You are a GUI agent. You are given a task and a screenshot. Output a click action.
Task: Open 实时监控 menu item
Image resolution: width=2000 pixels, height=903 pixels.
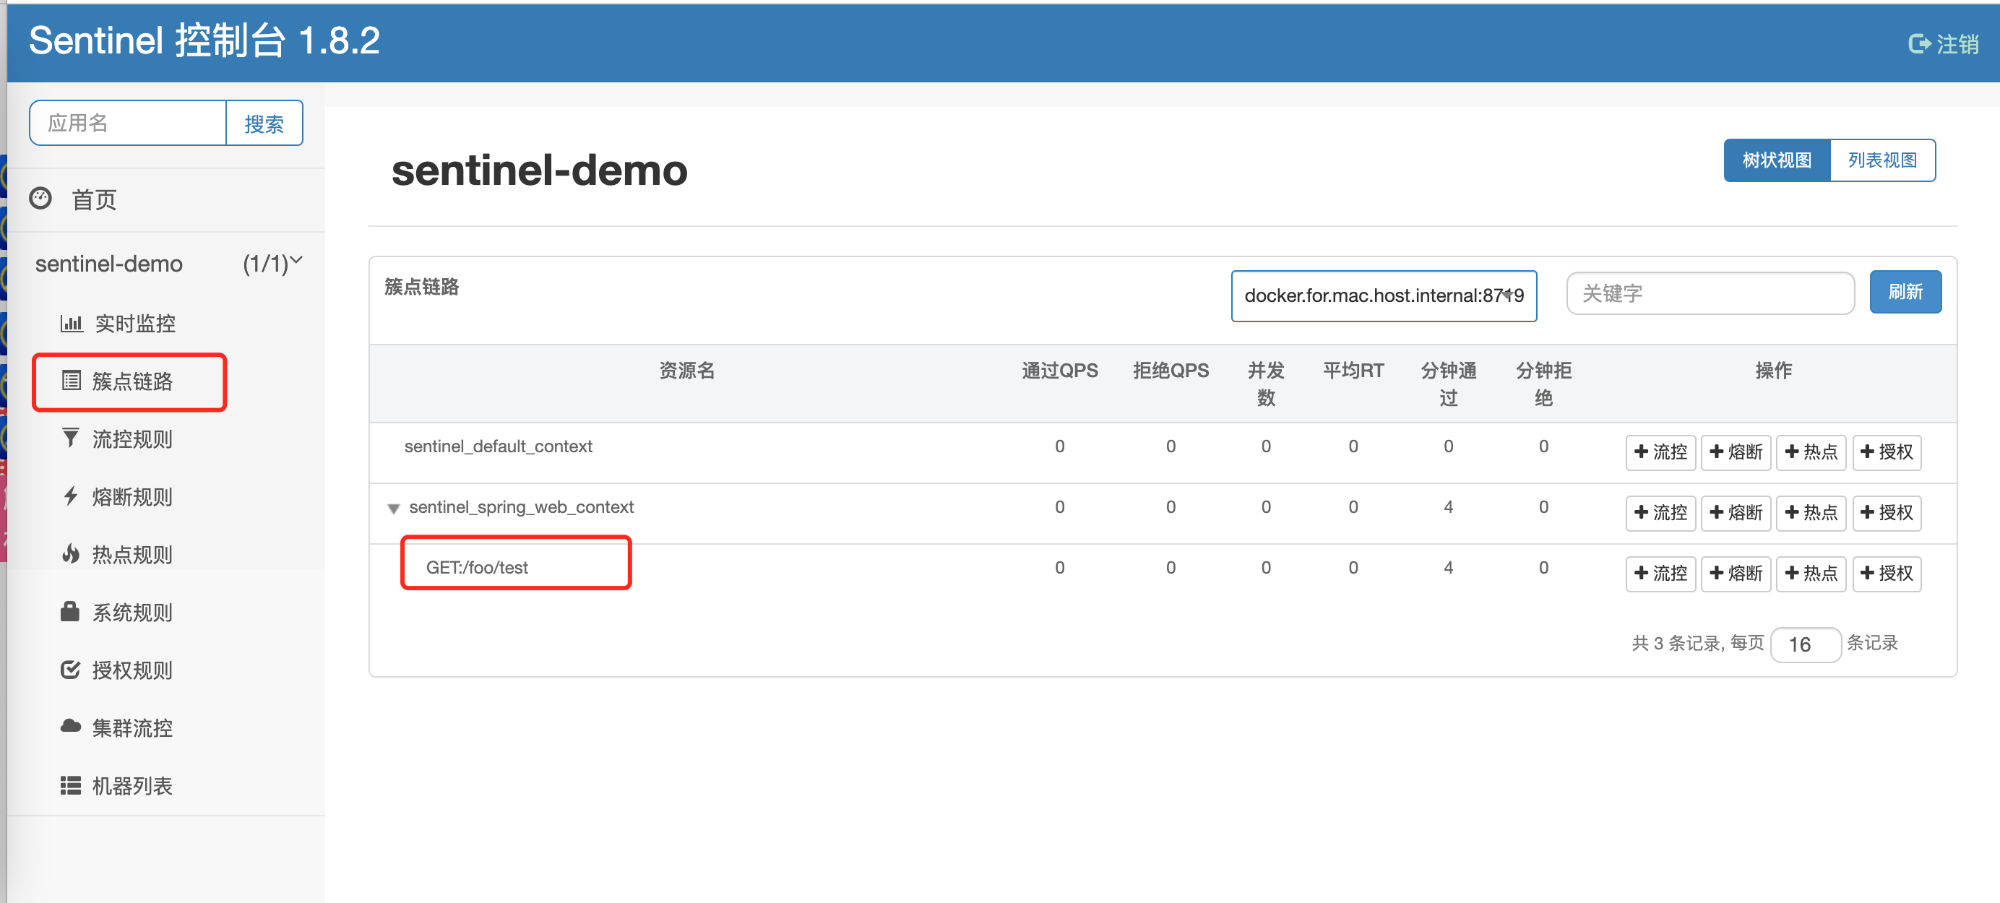click(x=135, y=323)
